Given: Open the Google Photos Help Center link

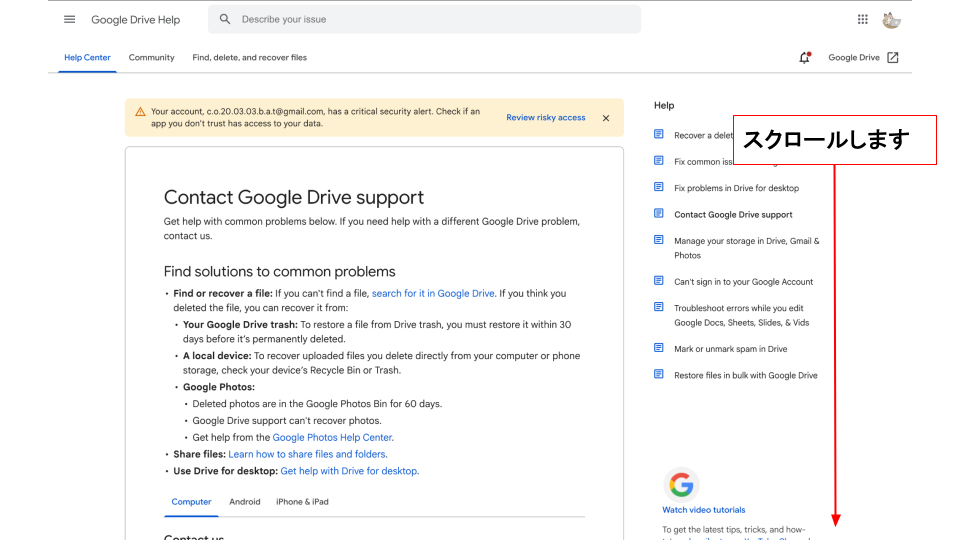Looking at the screenshot, I should pos(332,438).
